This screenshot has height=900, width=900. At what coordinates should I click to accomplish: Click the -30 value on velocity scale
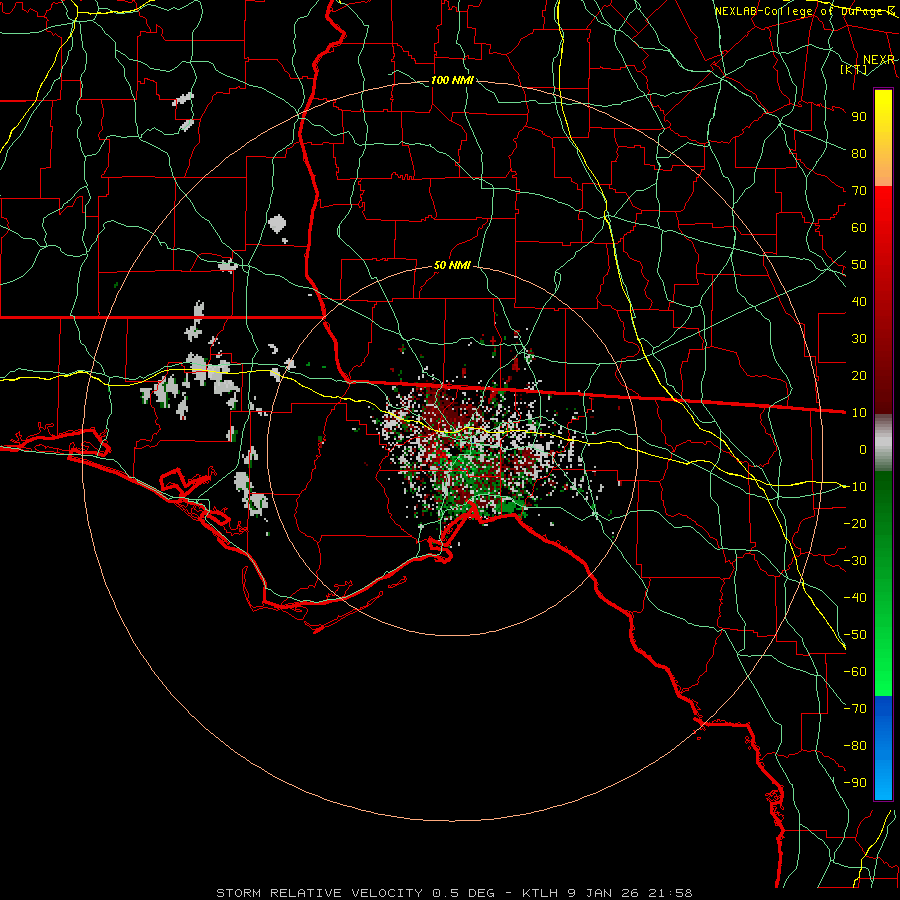tap(855, 561)
